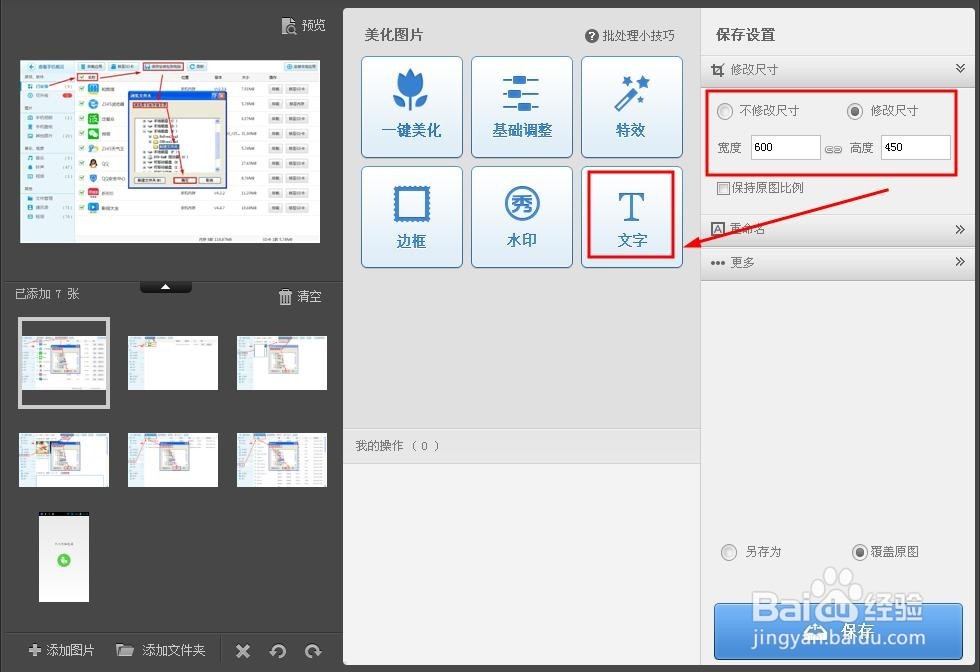
Task: Click the undo arrow in the bottom toolbar
Action: click(x=278, y=650)
